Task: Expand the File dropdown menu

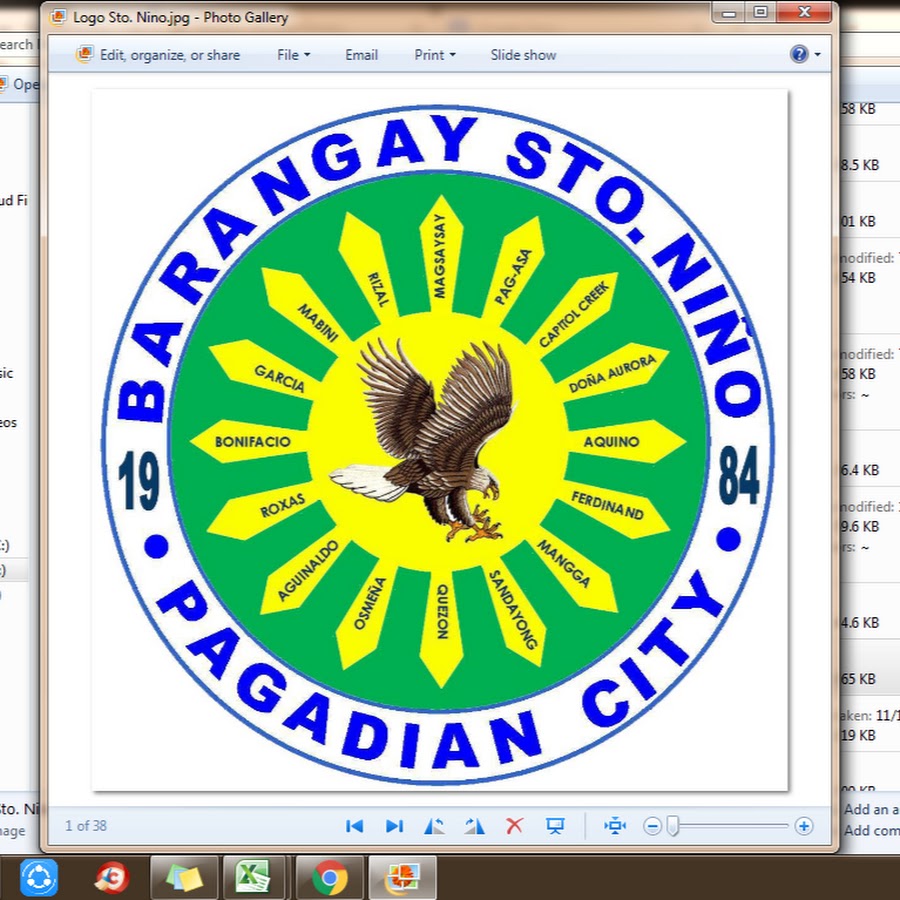Action: pyautogui.click(x=293, y=55)
